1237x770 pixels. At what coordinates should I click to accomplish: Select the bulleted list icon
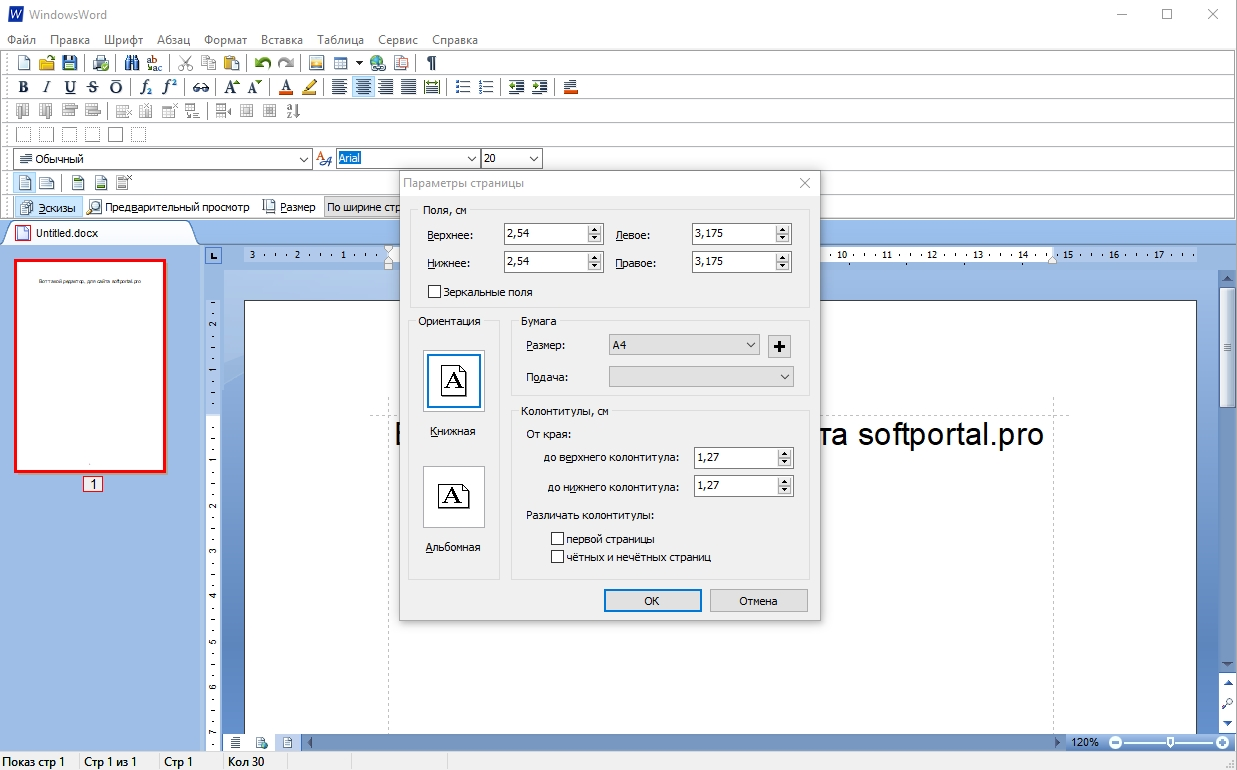[463, 87]
